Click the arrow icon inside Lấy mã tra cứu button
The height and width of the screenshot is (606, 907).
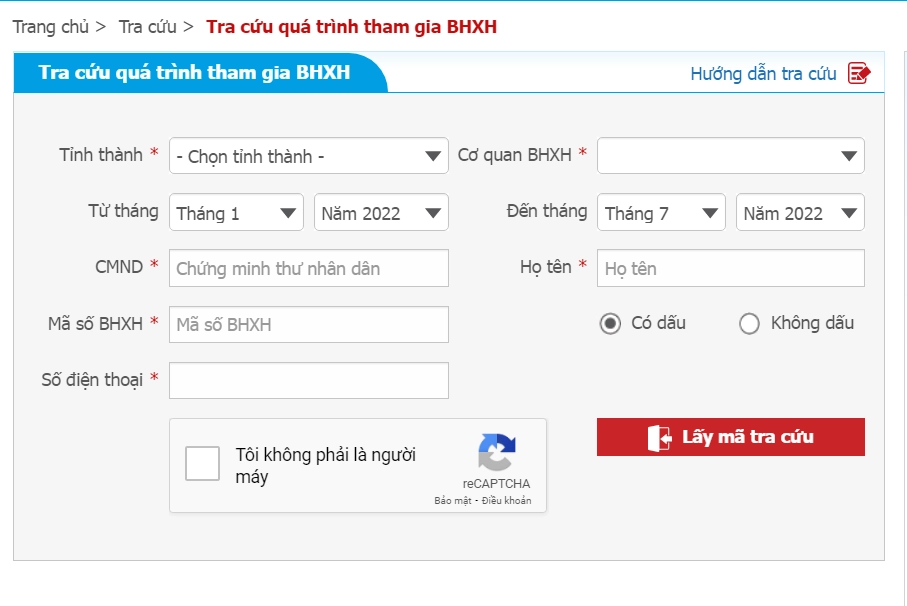coord(659,436)
